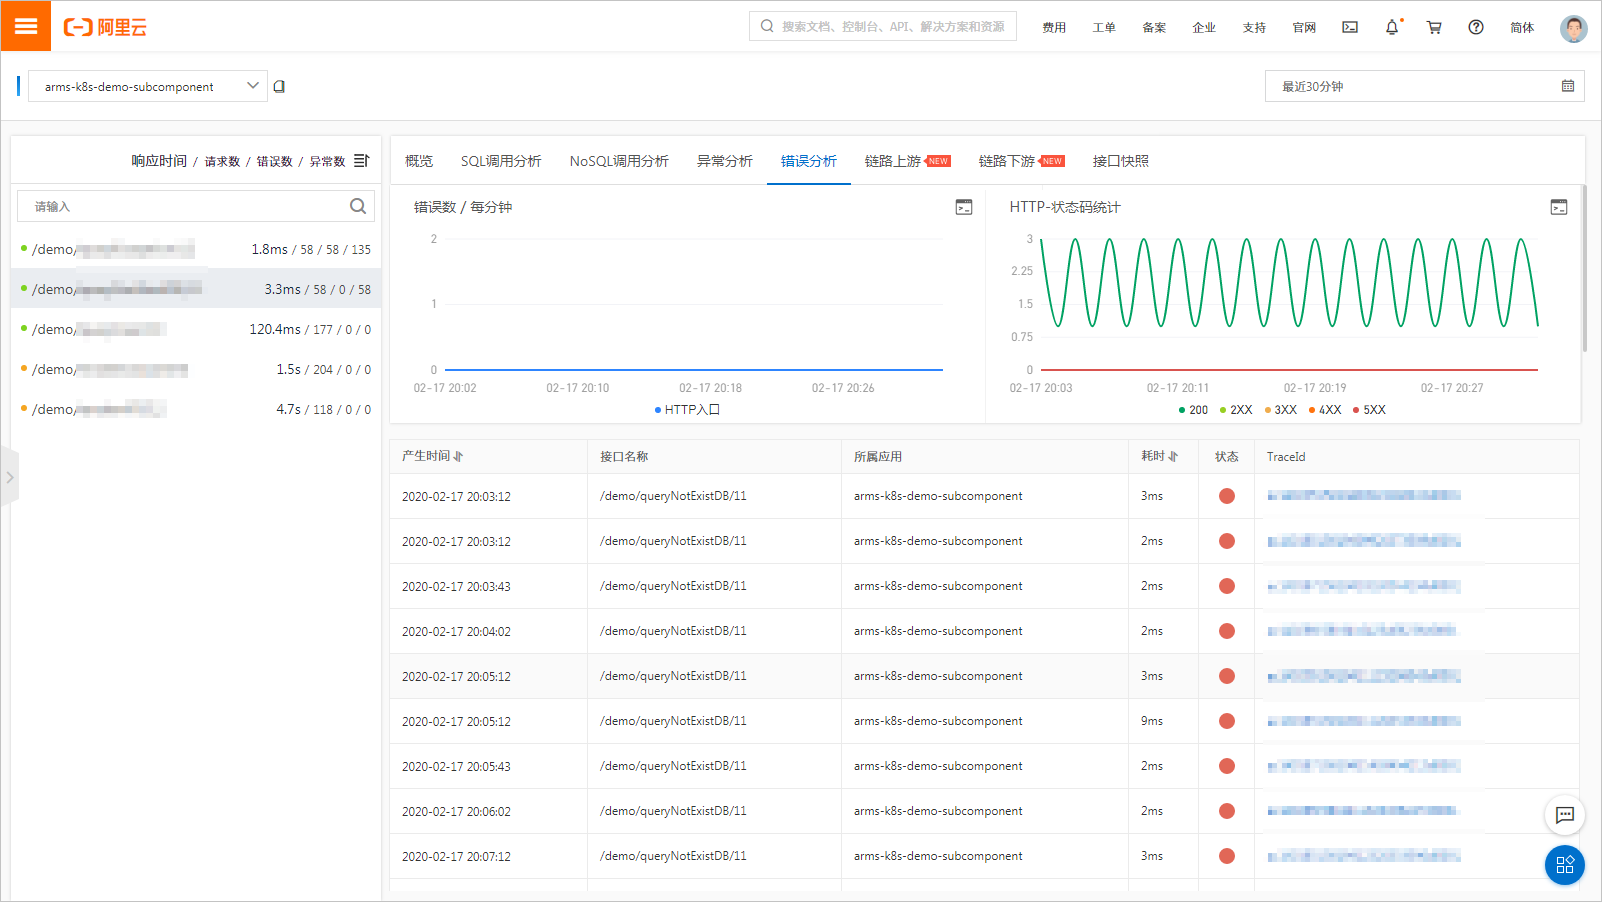Sort interface list by 错误数
The image size is (1602, 902).
[274, 161]
